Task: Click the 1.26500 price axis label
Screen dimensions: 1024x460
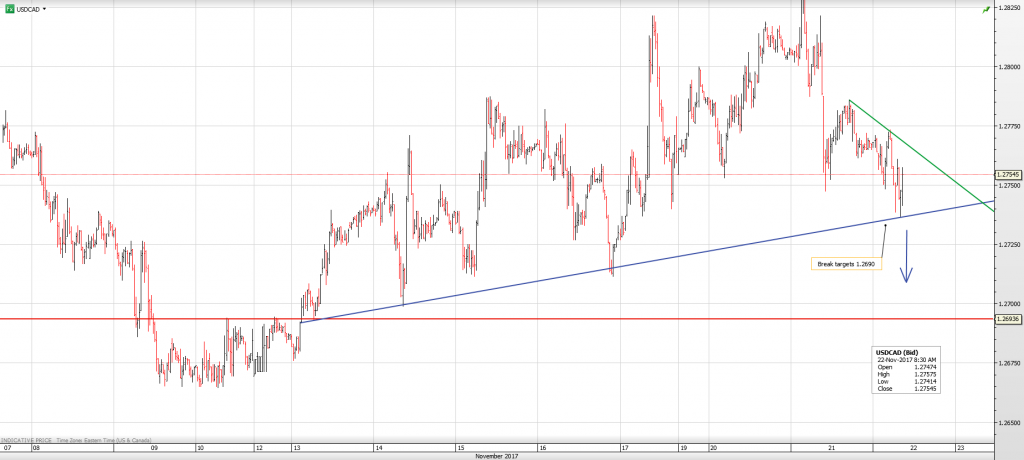Action: click(1008, 423)
